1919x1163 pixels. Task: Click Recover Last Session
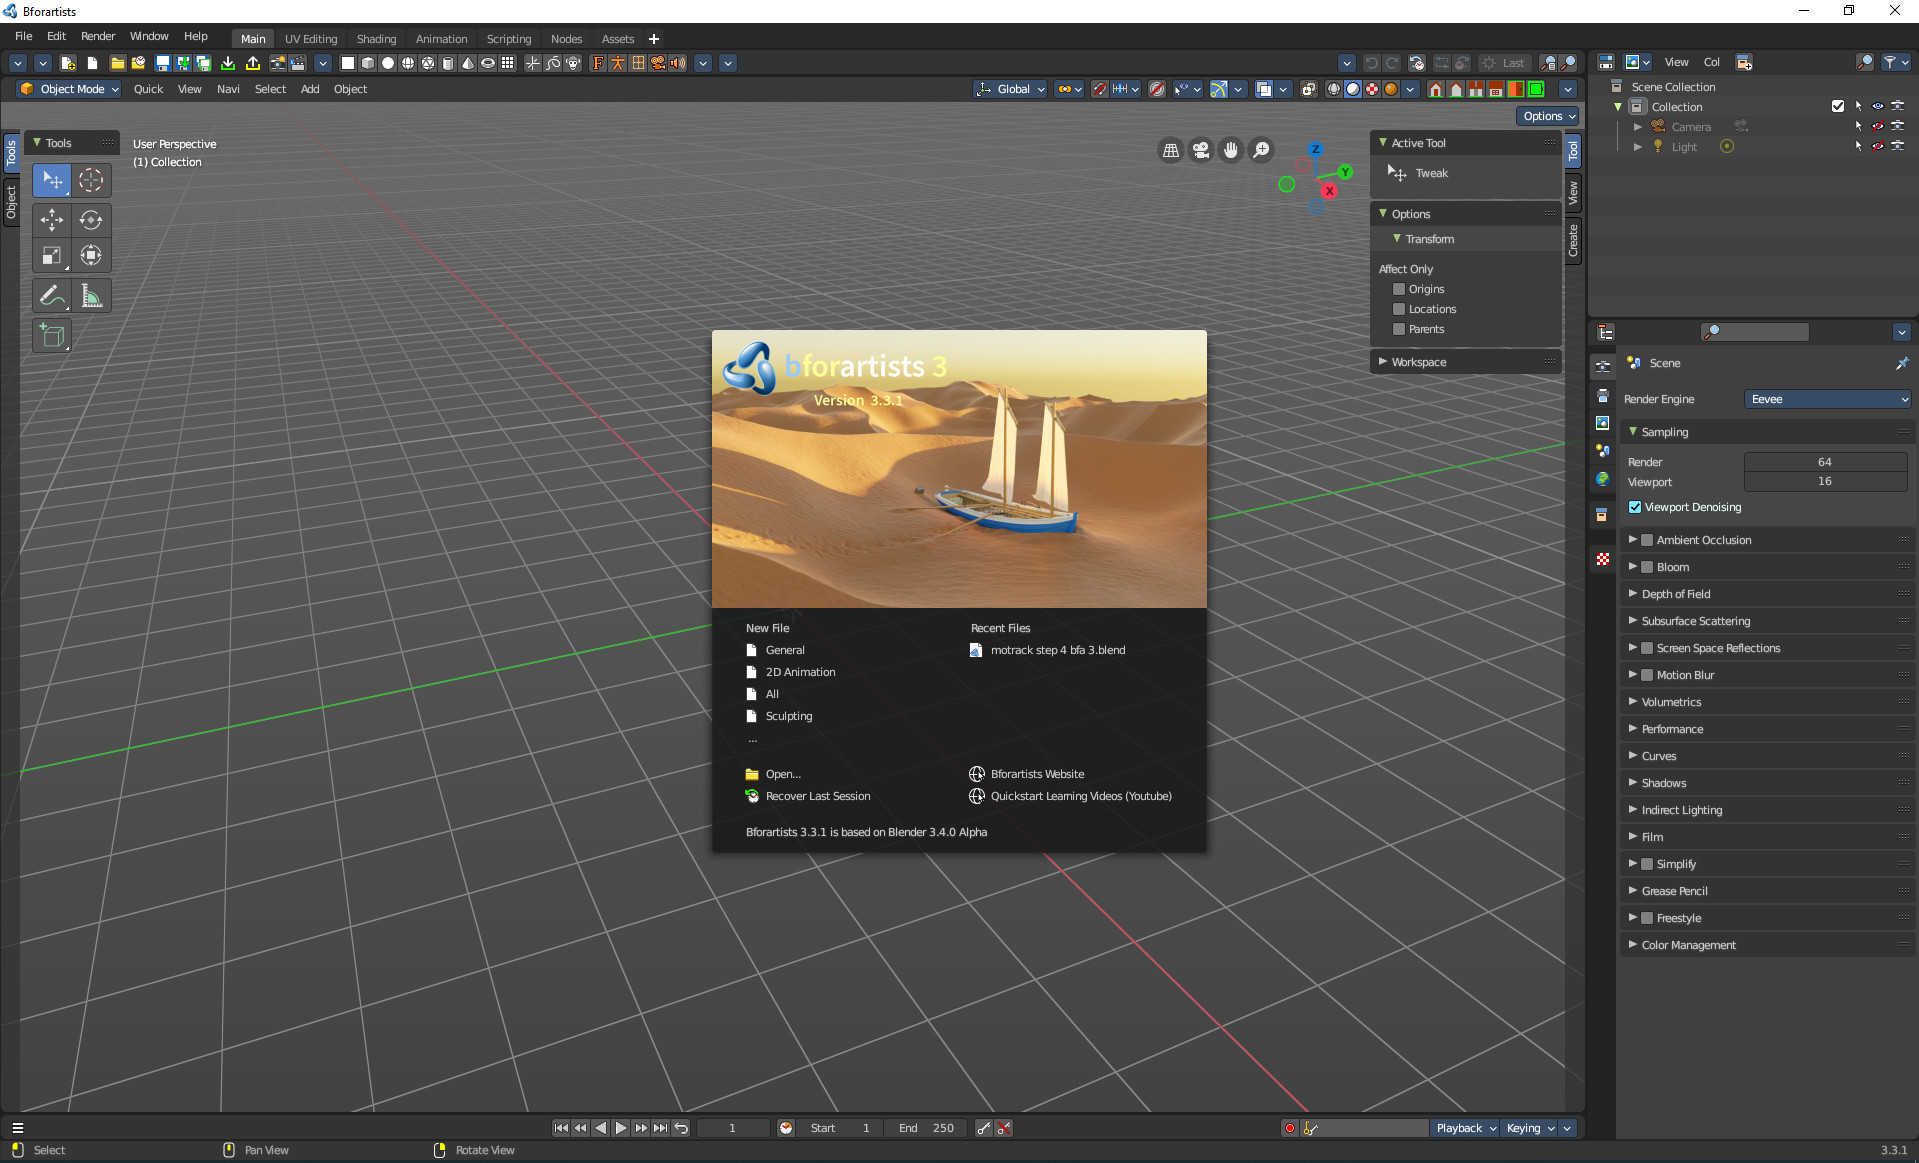click(x=817, y=796)
